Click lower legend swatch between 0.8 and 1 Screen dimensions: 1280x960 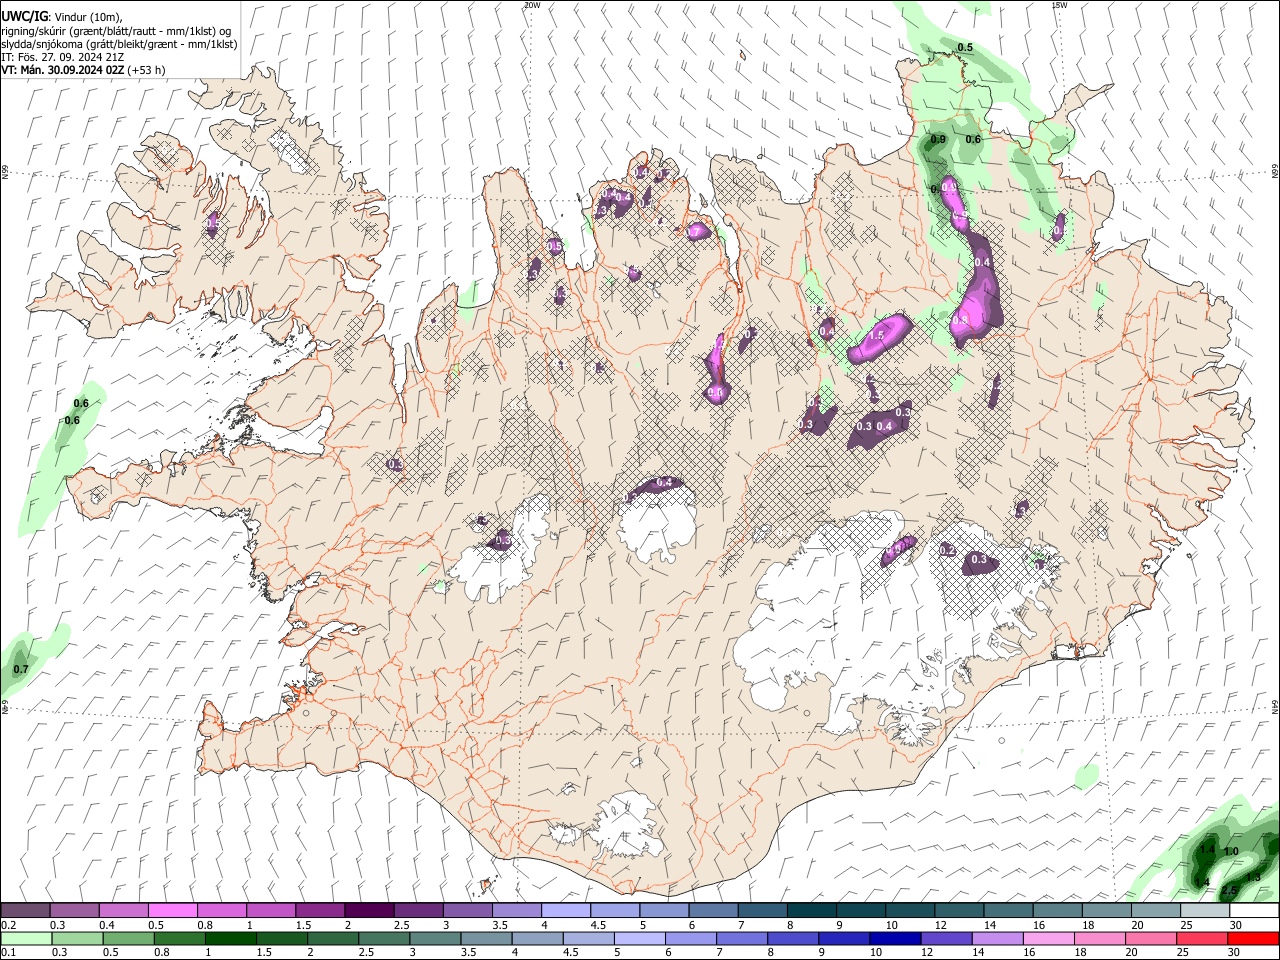click(x=179, y=938)
